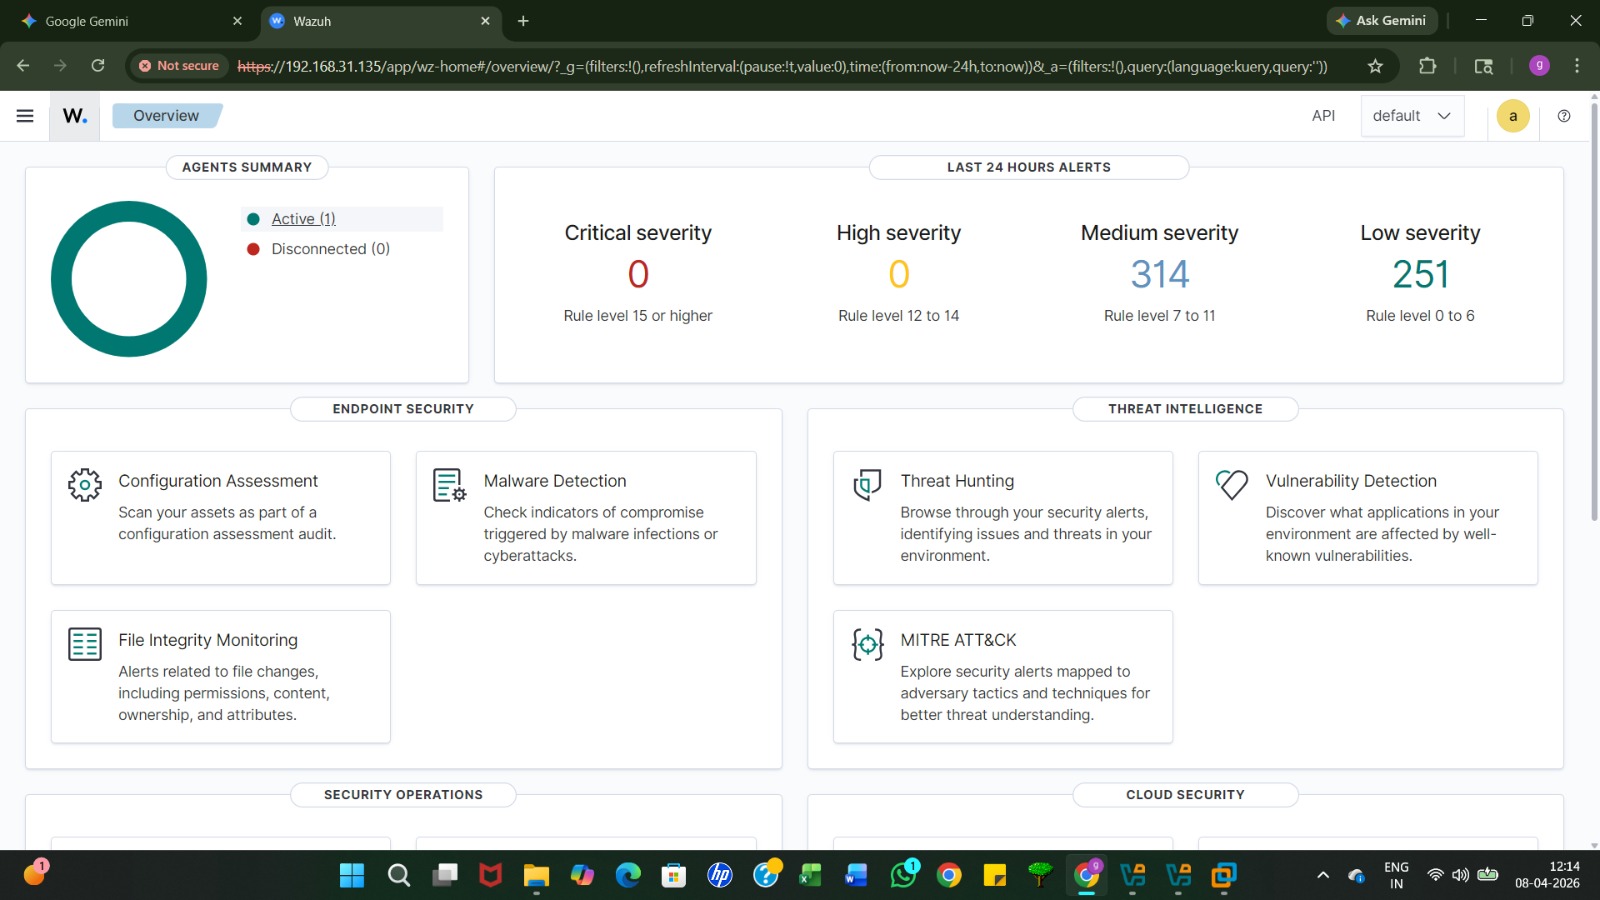Open the Wazuh hamburger navigation menu

(x=25, y=116)
